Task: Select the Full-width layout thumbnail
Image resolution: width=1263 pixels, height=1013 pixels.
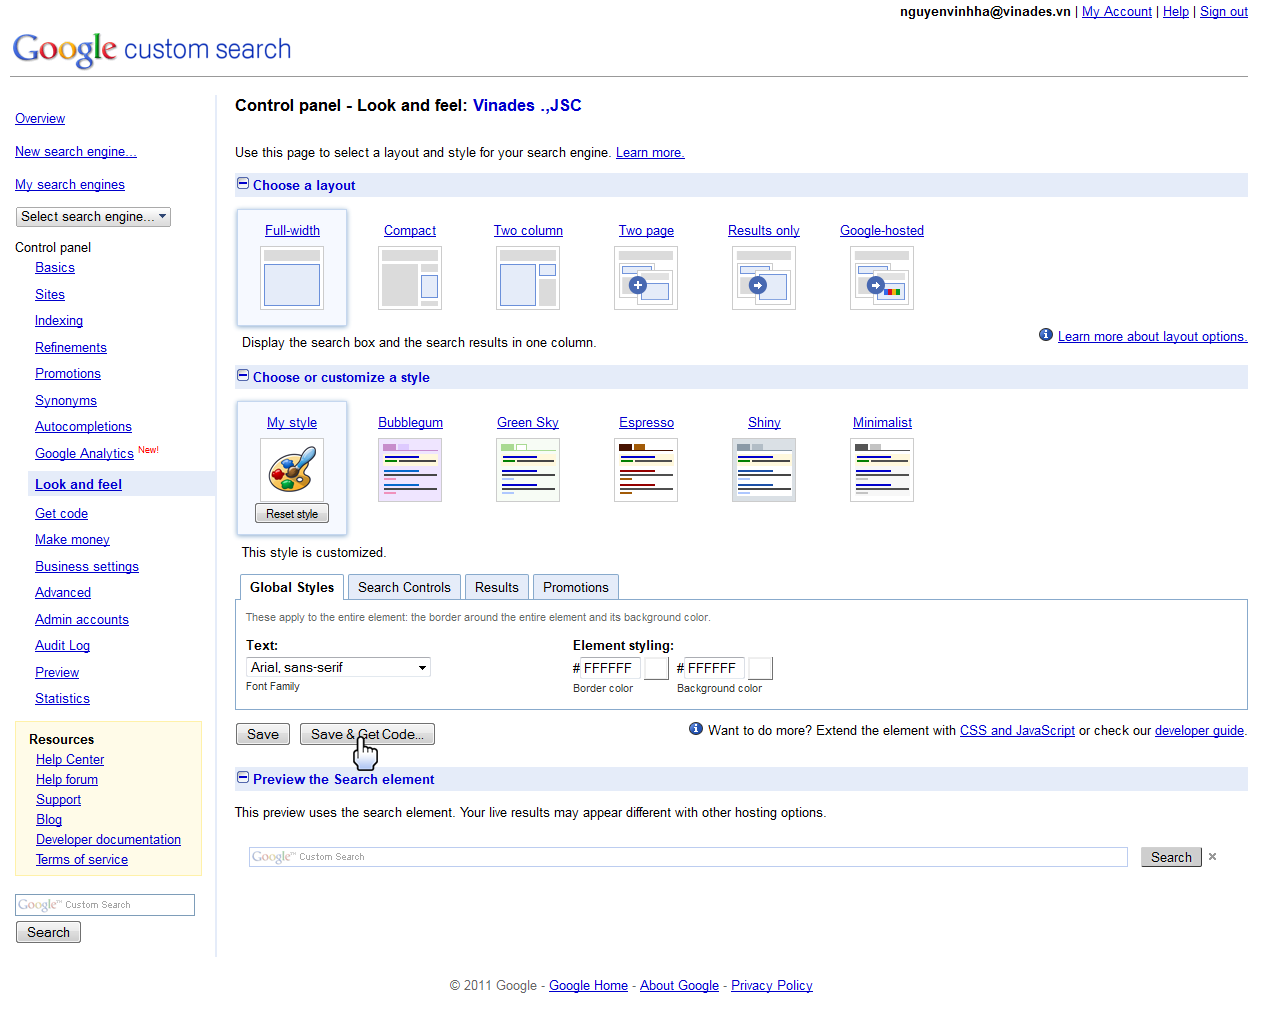Action: tap(292, 278)
